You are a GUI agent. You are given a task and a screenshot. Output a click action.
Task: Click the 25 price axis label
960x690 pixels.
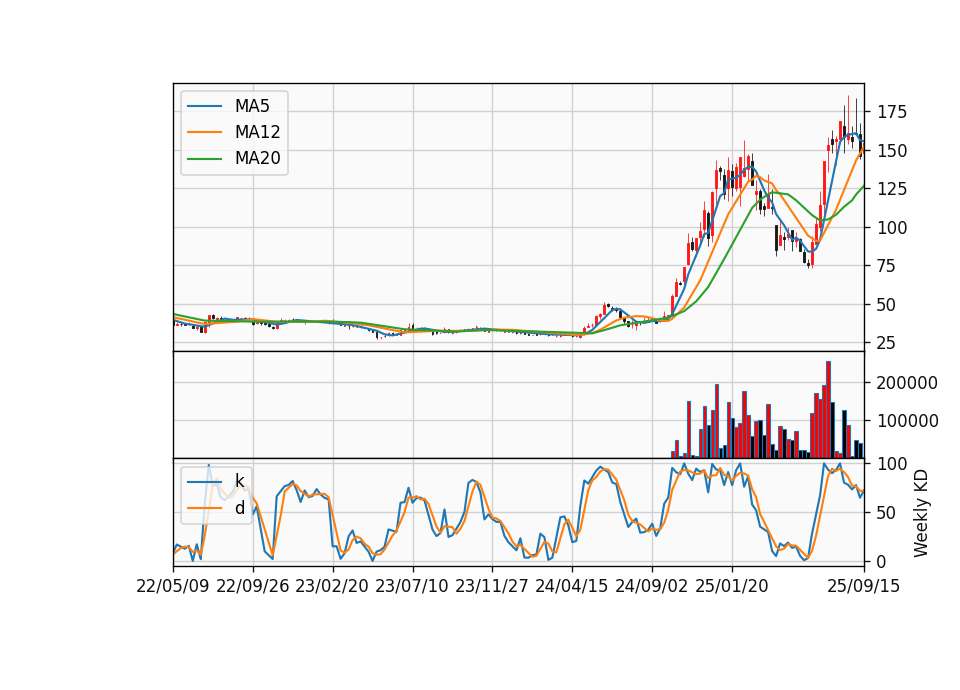(887, 343)
